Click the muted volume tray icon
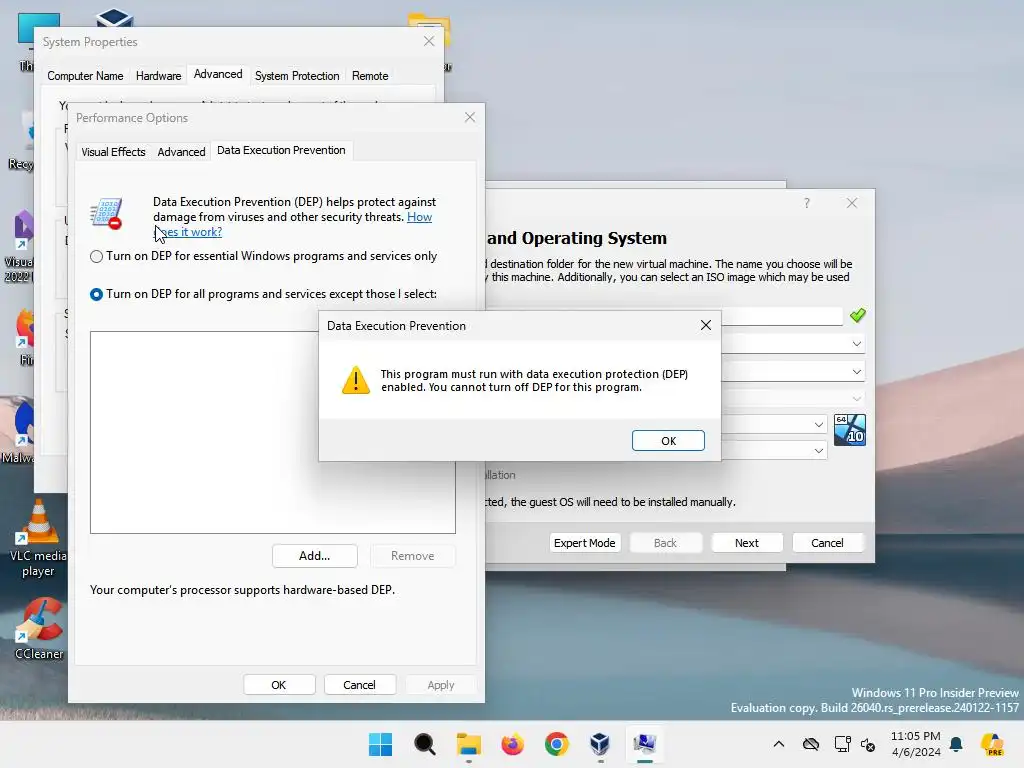 [x=868, y=744]
